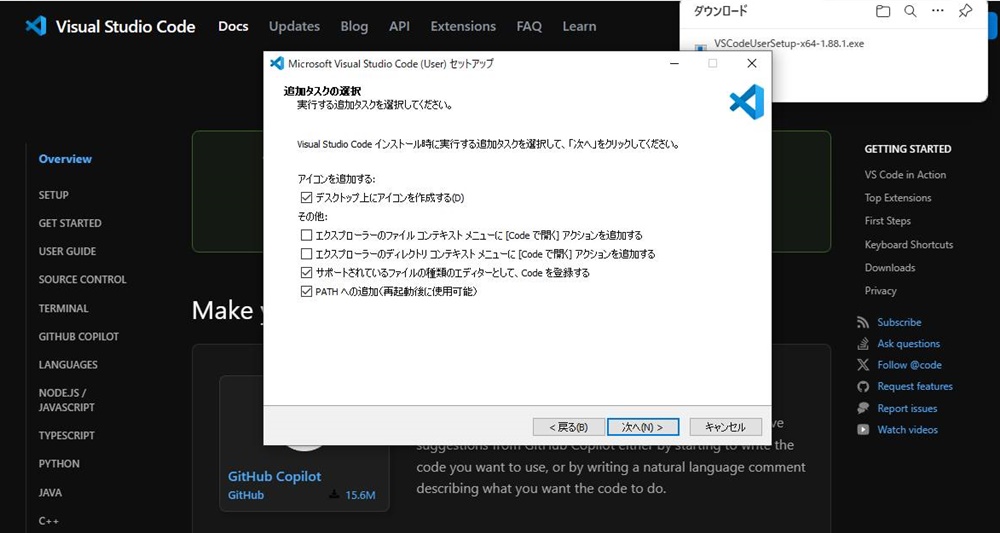
Task: Click the Subscribe link in the sidebar
Action: tap(899, 323)
